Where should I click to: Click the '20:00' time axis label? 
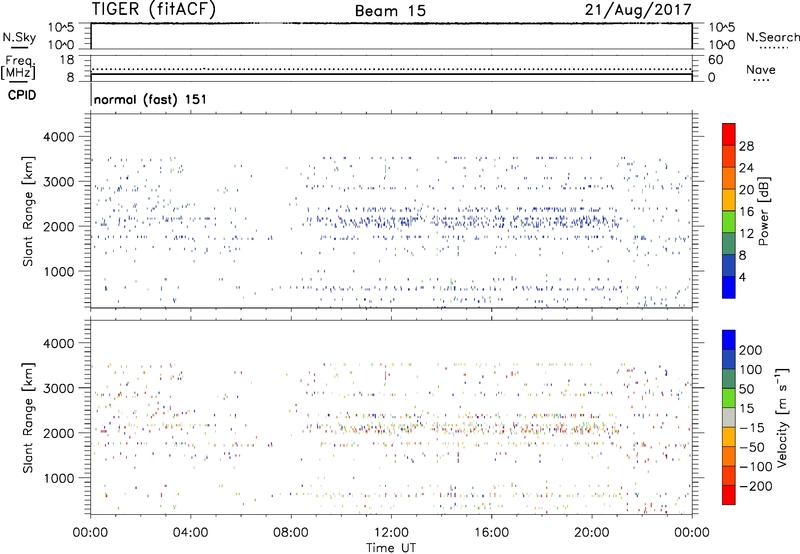coord(591,533)
